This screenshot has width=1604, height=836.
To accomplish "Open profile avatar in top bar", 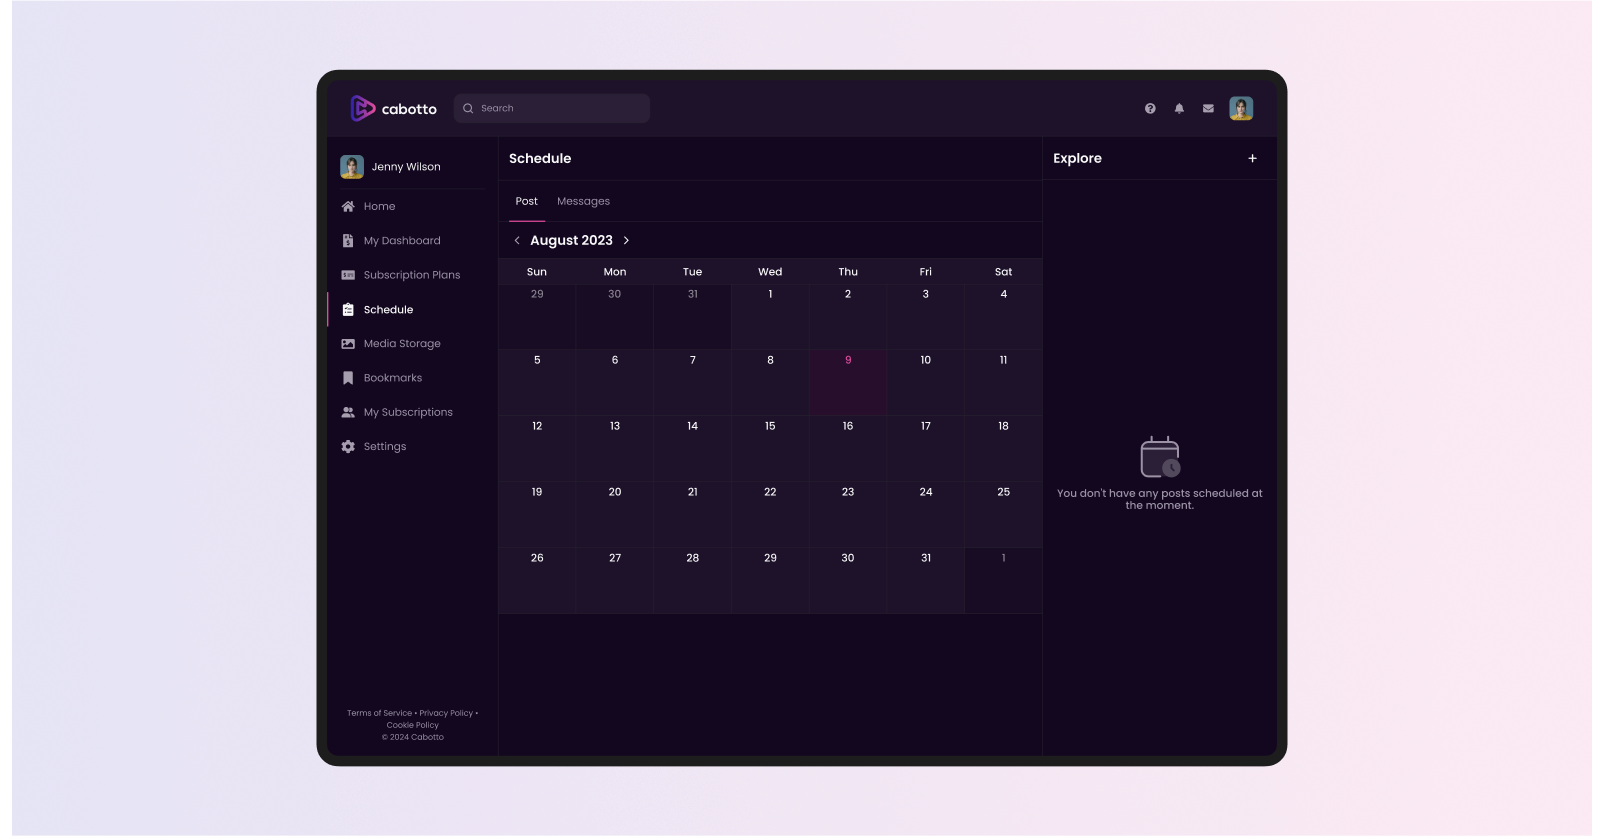I will click(x=1241, y=109).
